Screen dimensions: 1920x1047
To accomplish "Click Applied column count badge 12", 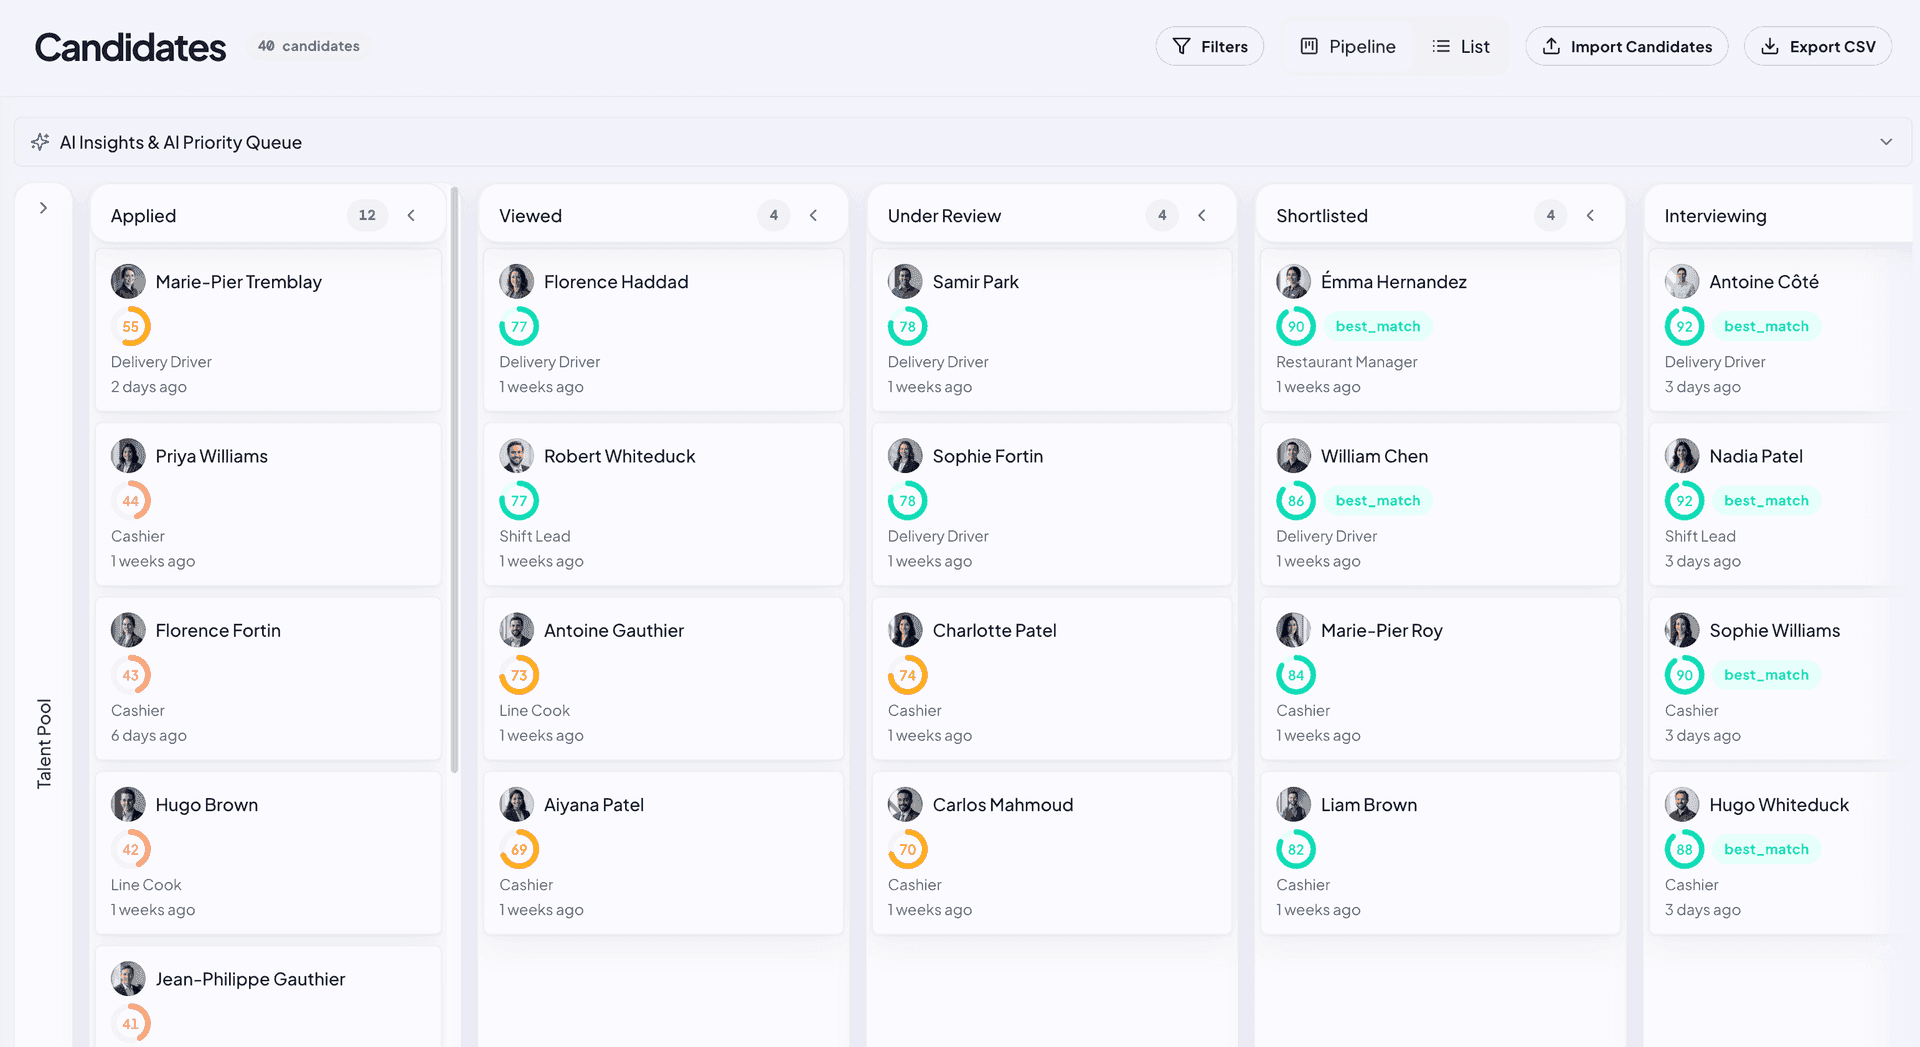I will tap(367, 215).
